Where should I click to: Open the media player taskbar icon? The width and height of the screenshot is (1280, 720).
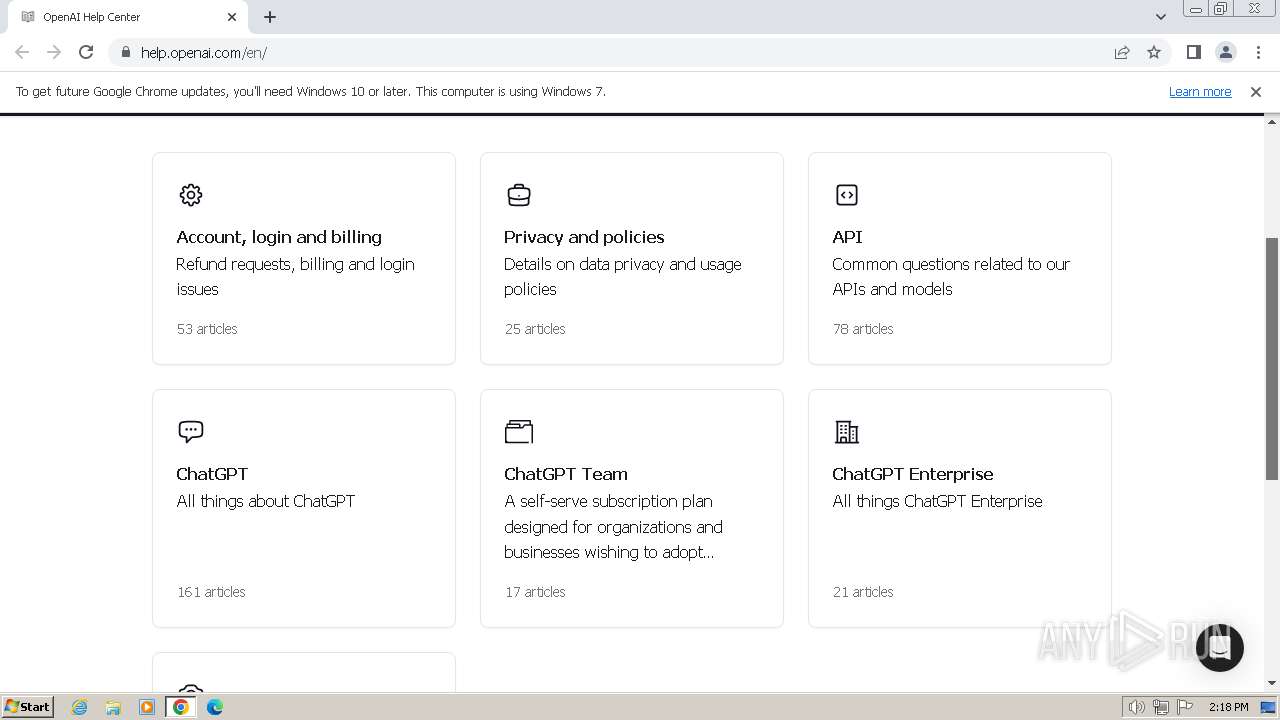click(147, 707)
